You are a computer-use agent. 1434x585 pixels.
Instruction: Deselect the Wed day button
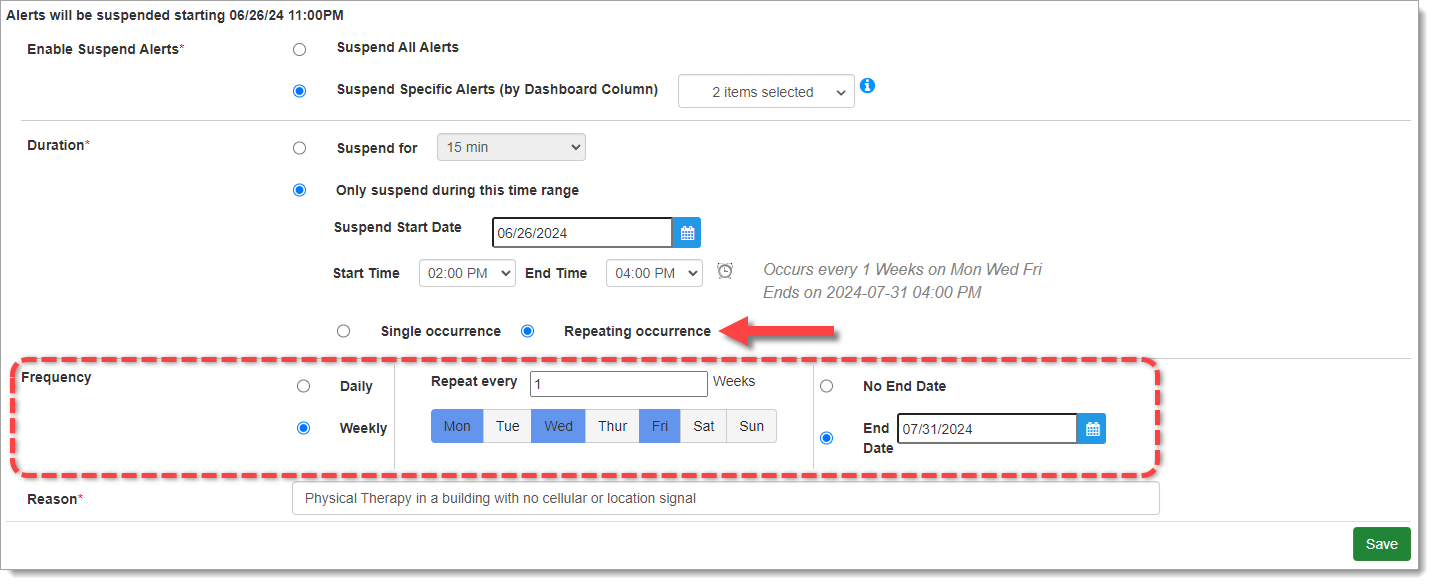(558, 426)
